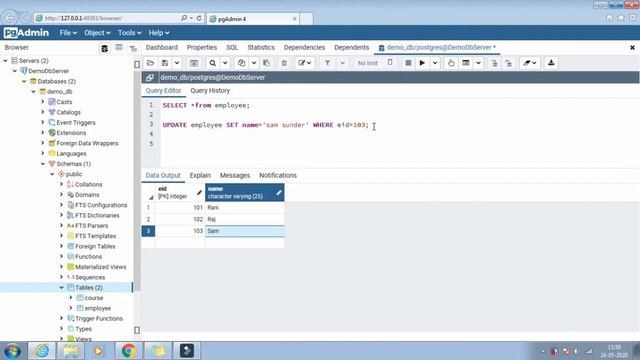
Task: Select the employee table in tree
Action: point(98,308)
